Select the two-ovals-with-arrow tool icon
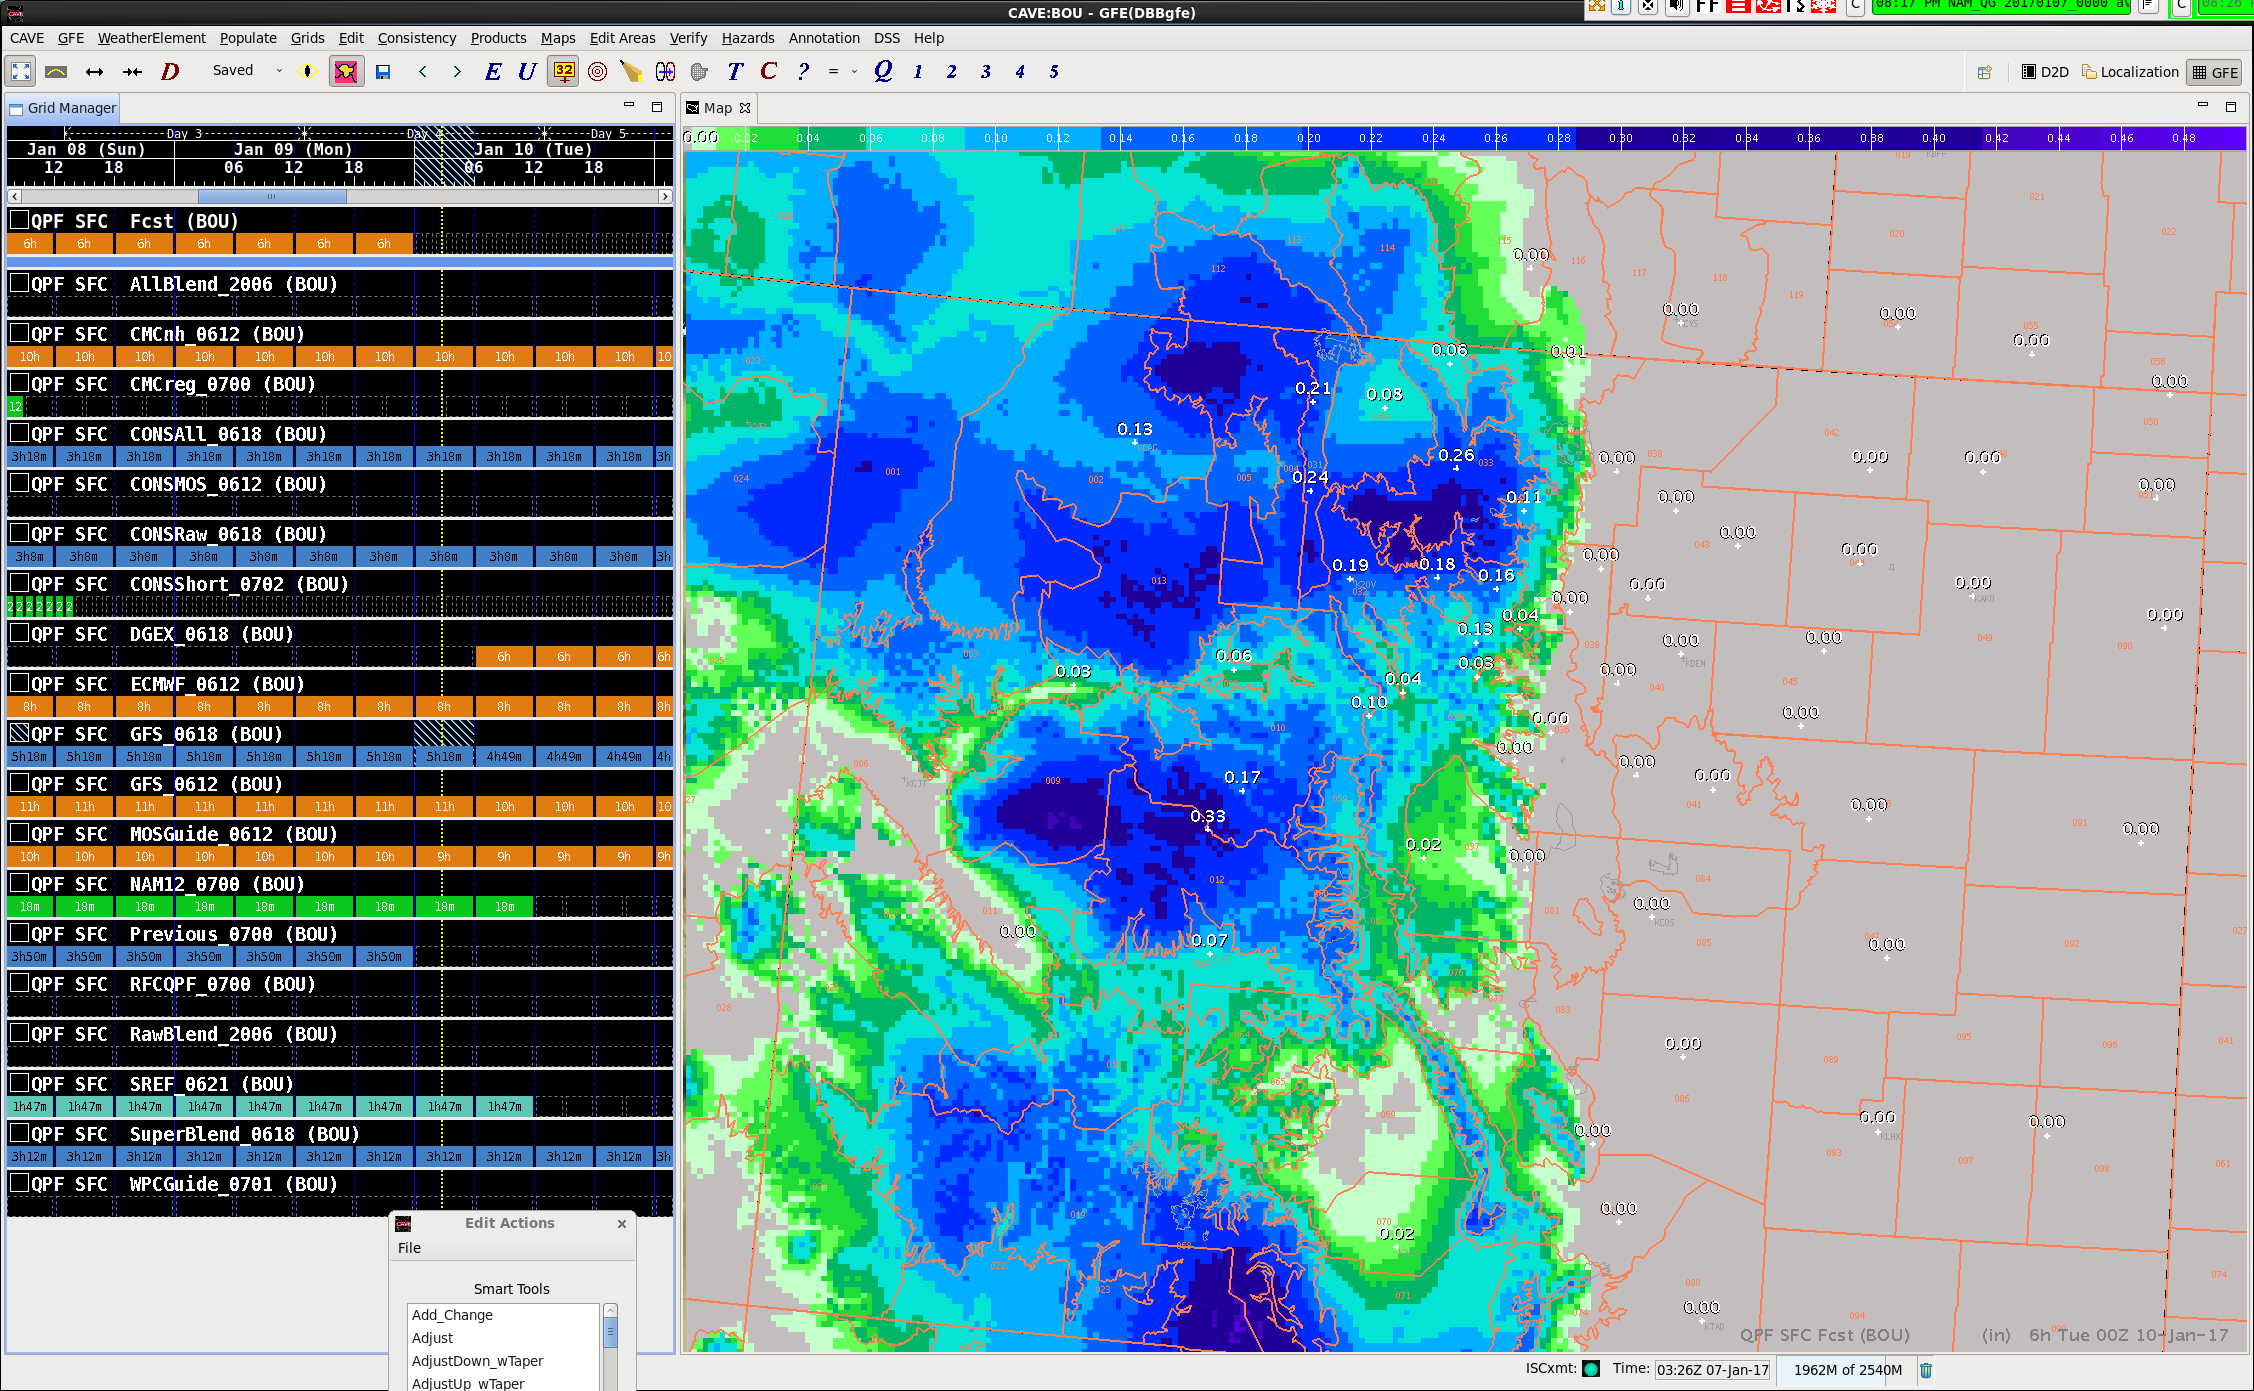Screen dimensions: 2254x1391 665,71
